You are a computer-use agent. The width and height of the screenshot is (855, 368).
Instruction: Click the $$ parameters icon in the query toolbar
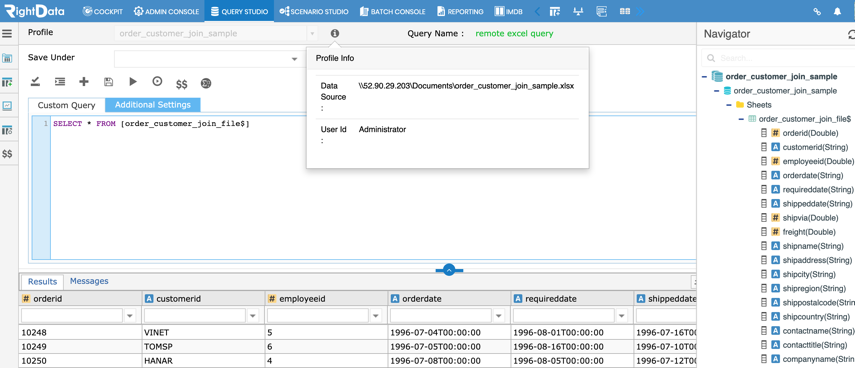(182, 84)
